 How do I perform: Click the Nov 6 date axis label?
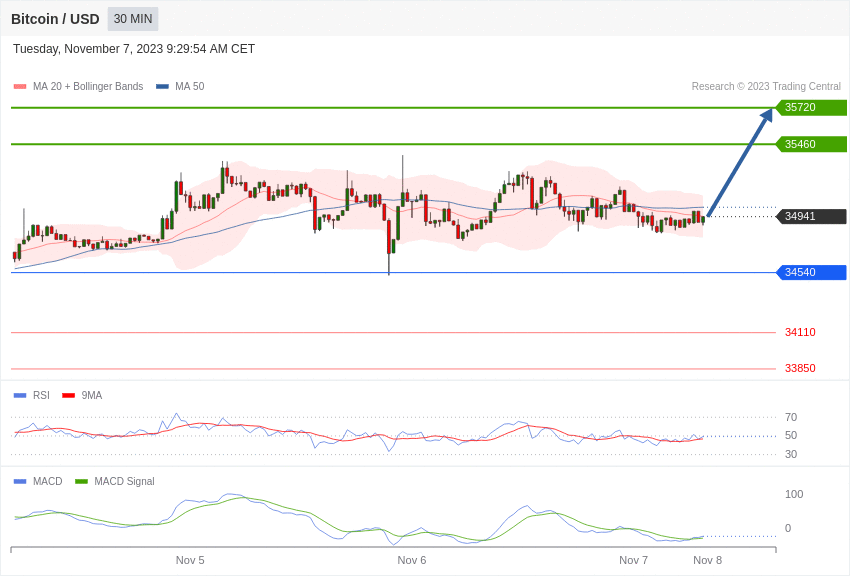coord(411,560)
